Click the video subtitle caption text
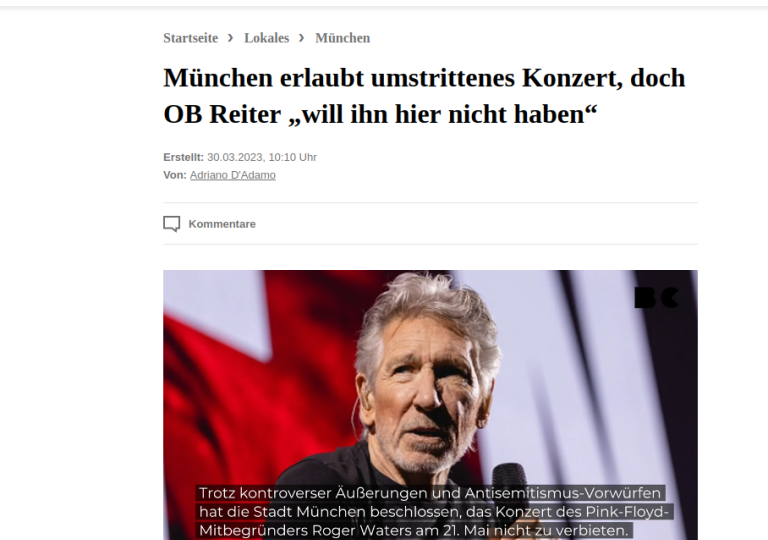This screenshot has height=540, width=768. pos(434,512)
